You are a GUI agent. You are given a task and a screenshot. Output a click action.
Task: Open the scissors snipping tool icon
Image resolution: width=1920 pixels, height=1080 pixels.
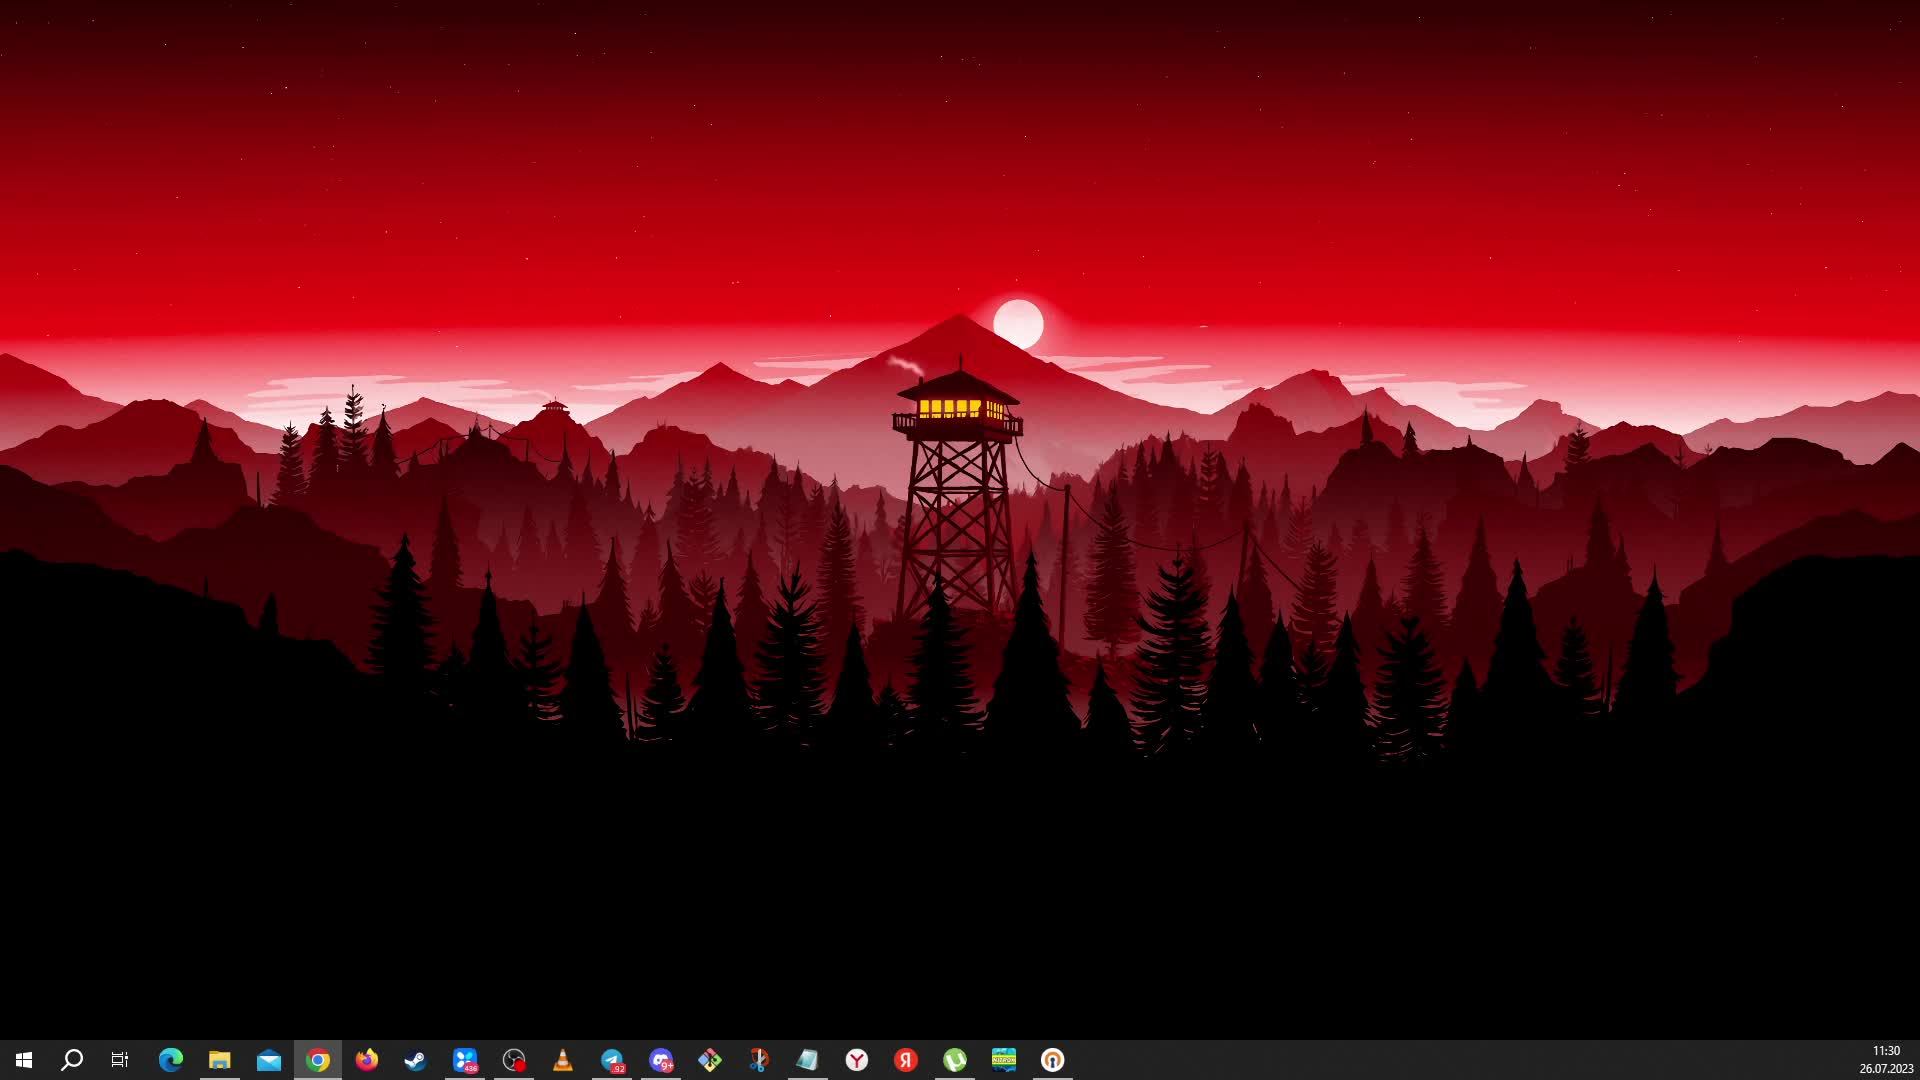click(759, 1060)
